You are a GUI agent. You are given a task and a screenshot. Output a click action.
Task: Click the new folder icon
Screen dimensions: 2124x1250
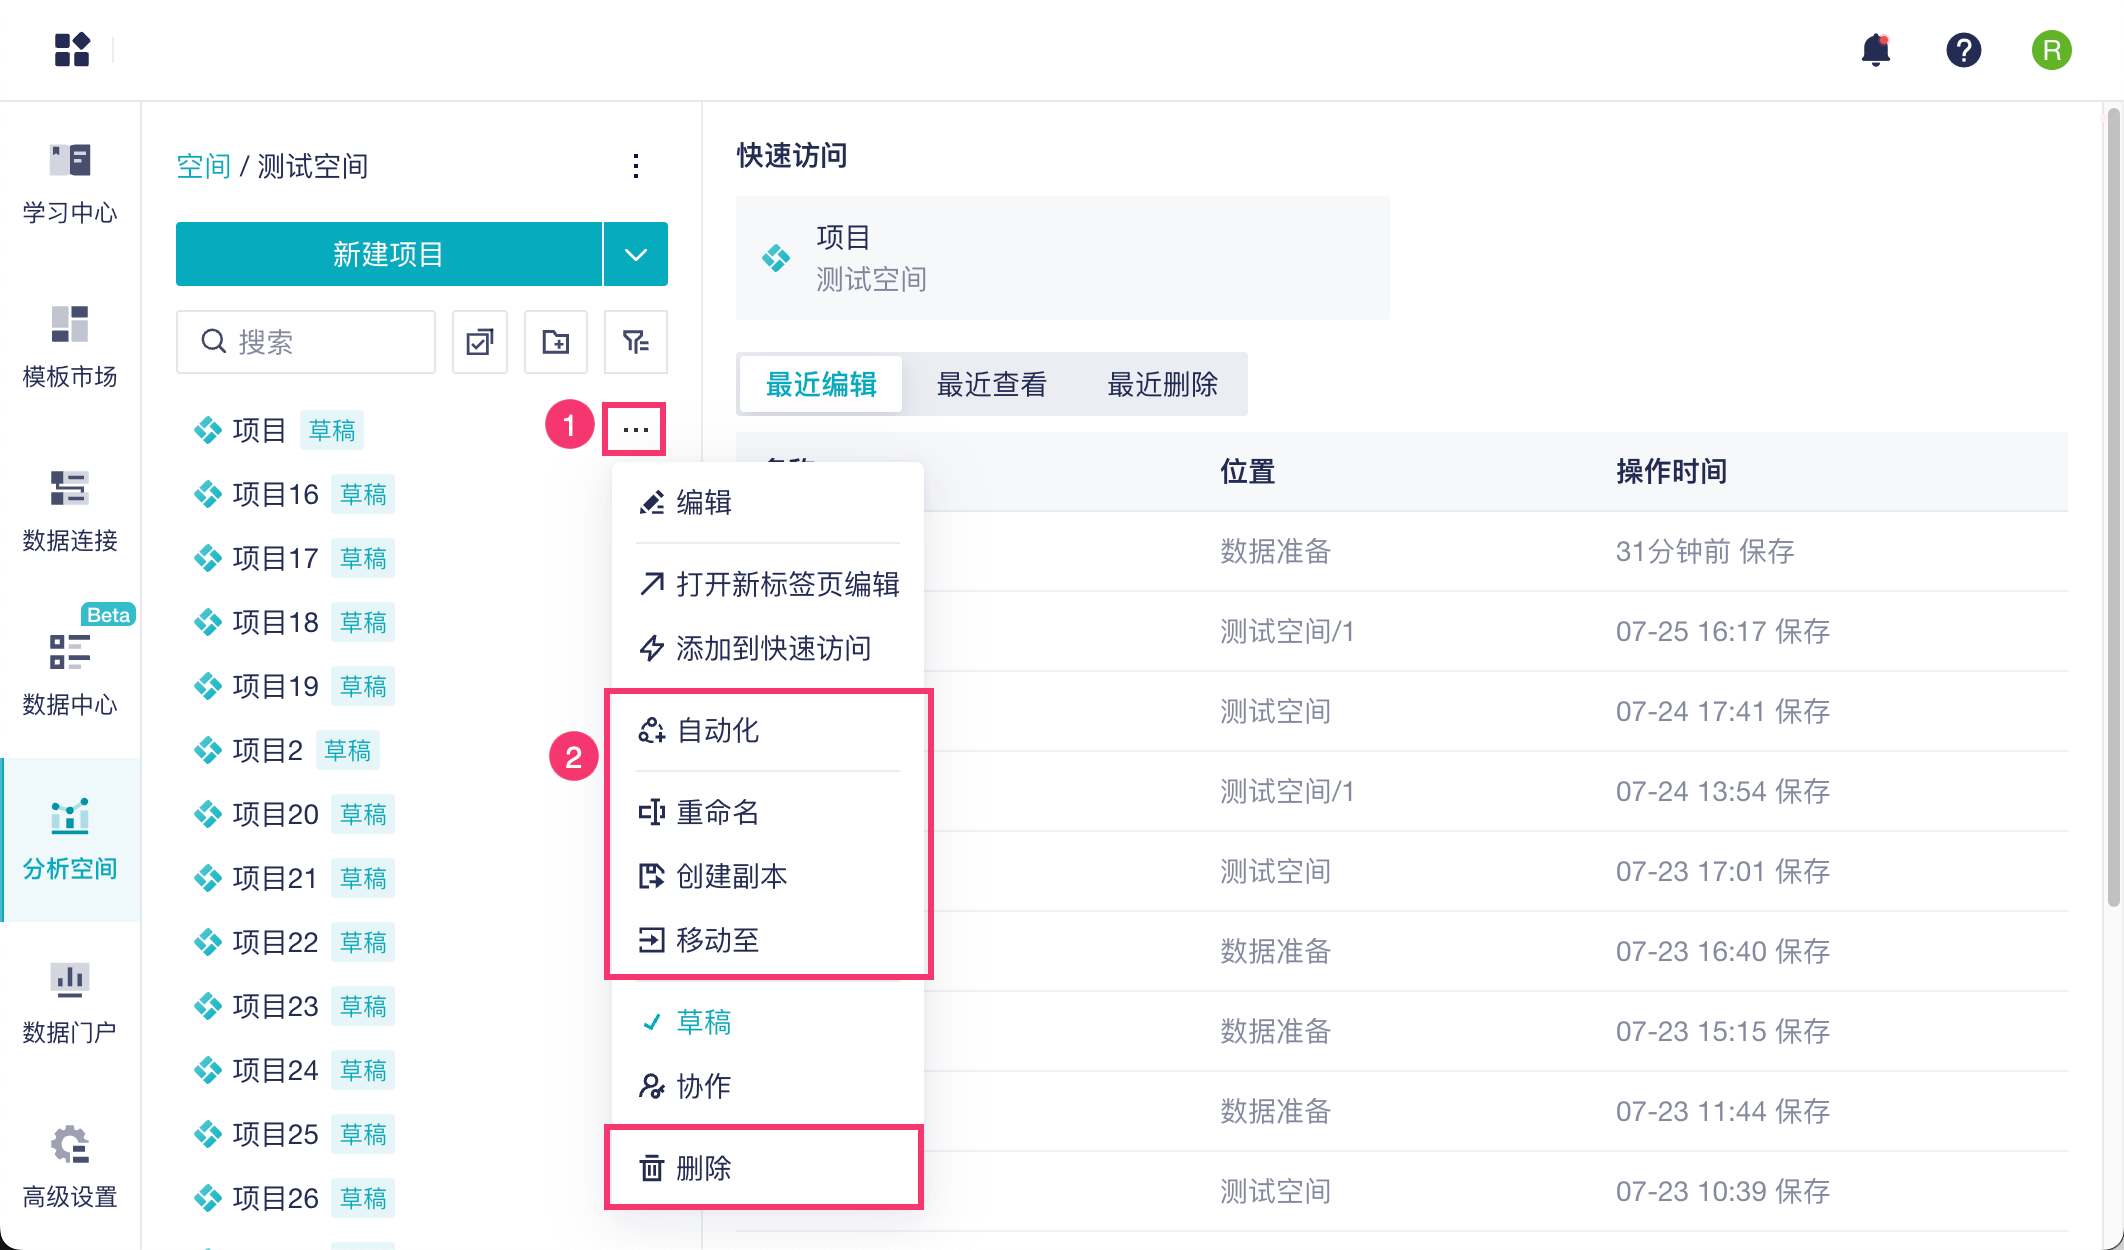tap(556, 342)
